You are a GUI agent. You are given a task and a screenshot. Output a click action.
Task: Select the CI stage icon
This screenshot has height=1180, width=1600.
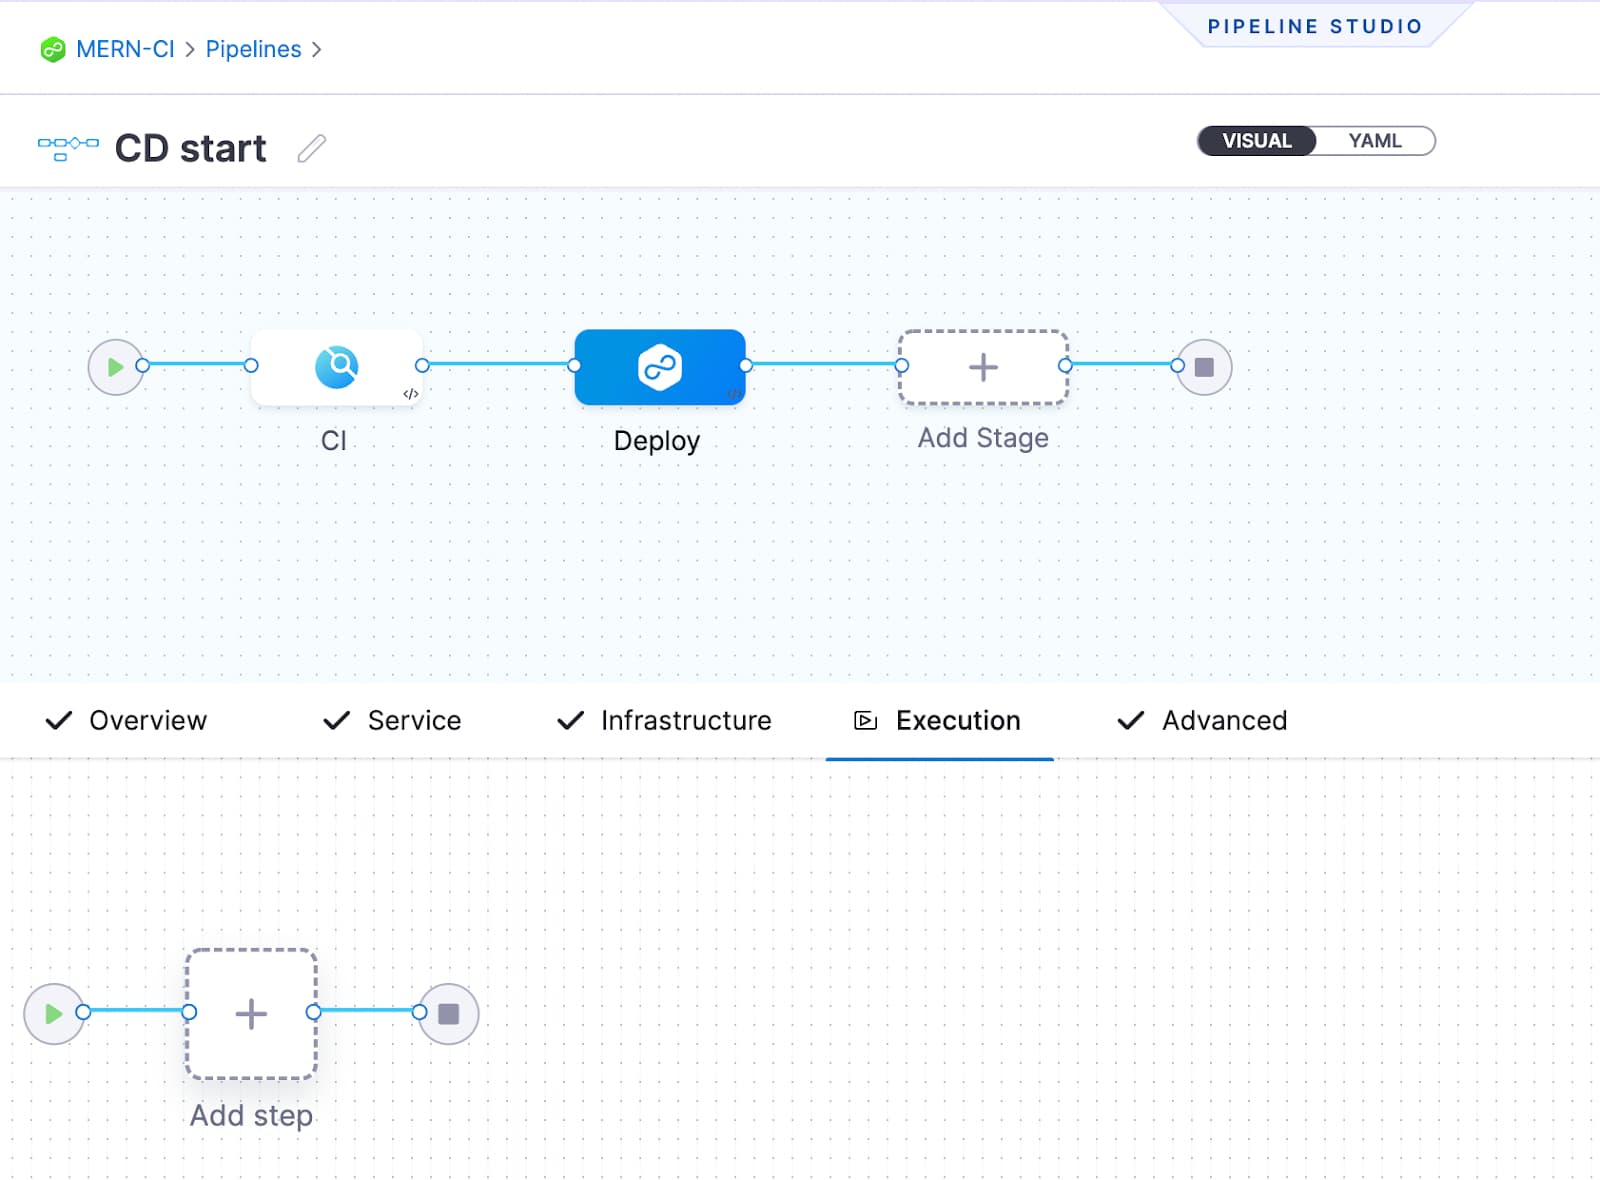[x=339, y=366]
